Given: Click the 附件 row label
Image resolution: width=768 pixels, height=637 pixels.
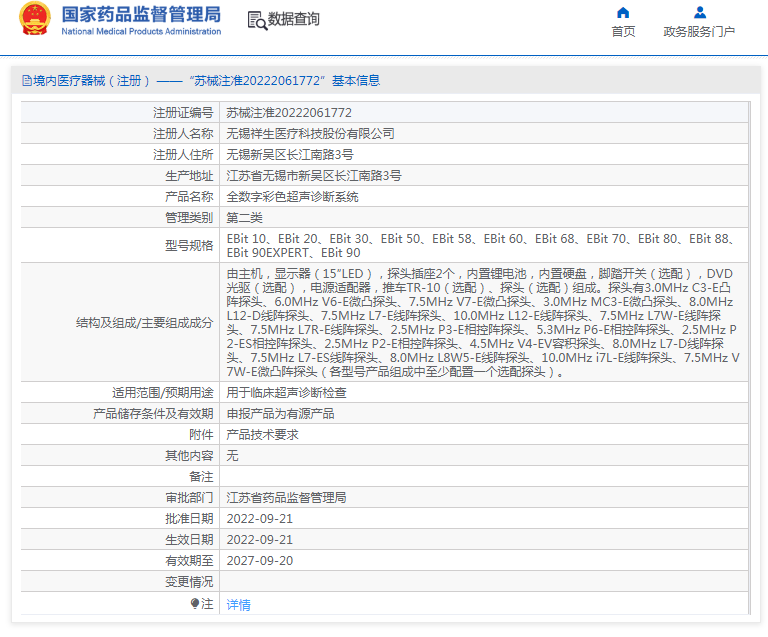Looking at the screenshot, I should [201, 435].
